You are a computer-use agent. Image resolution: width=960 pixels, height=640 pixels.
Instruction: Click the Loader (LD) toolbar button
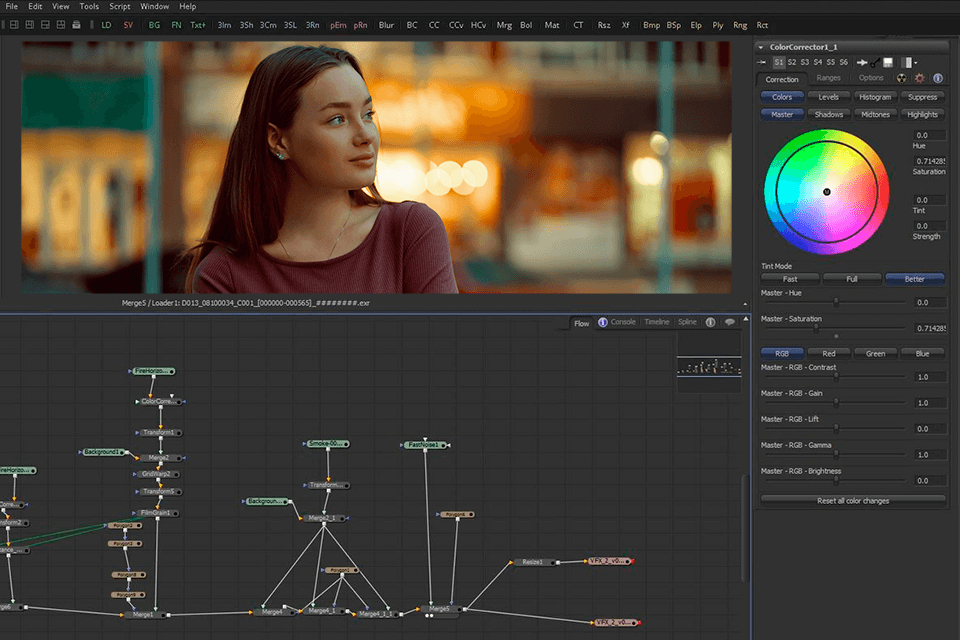pos(107,24)
